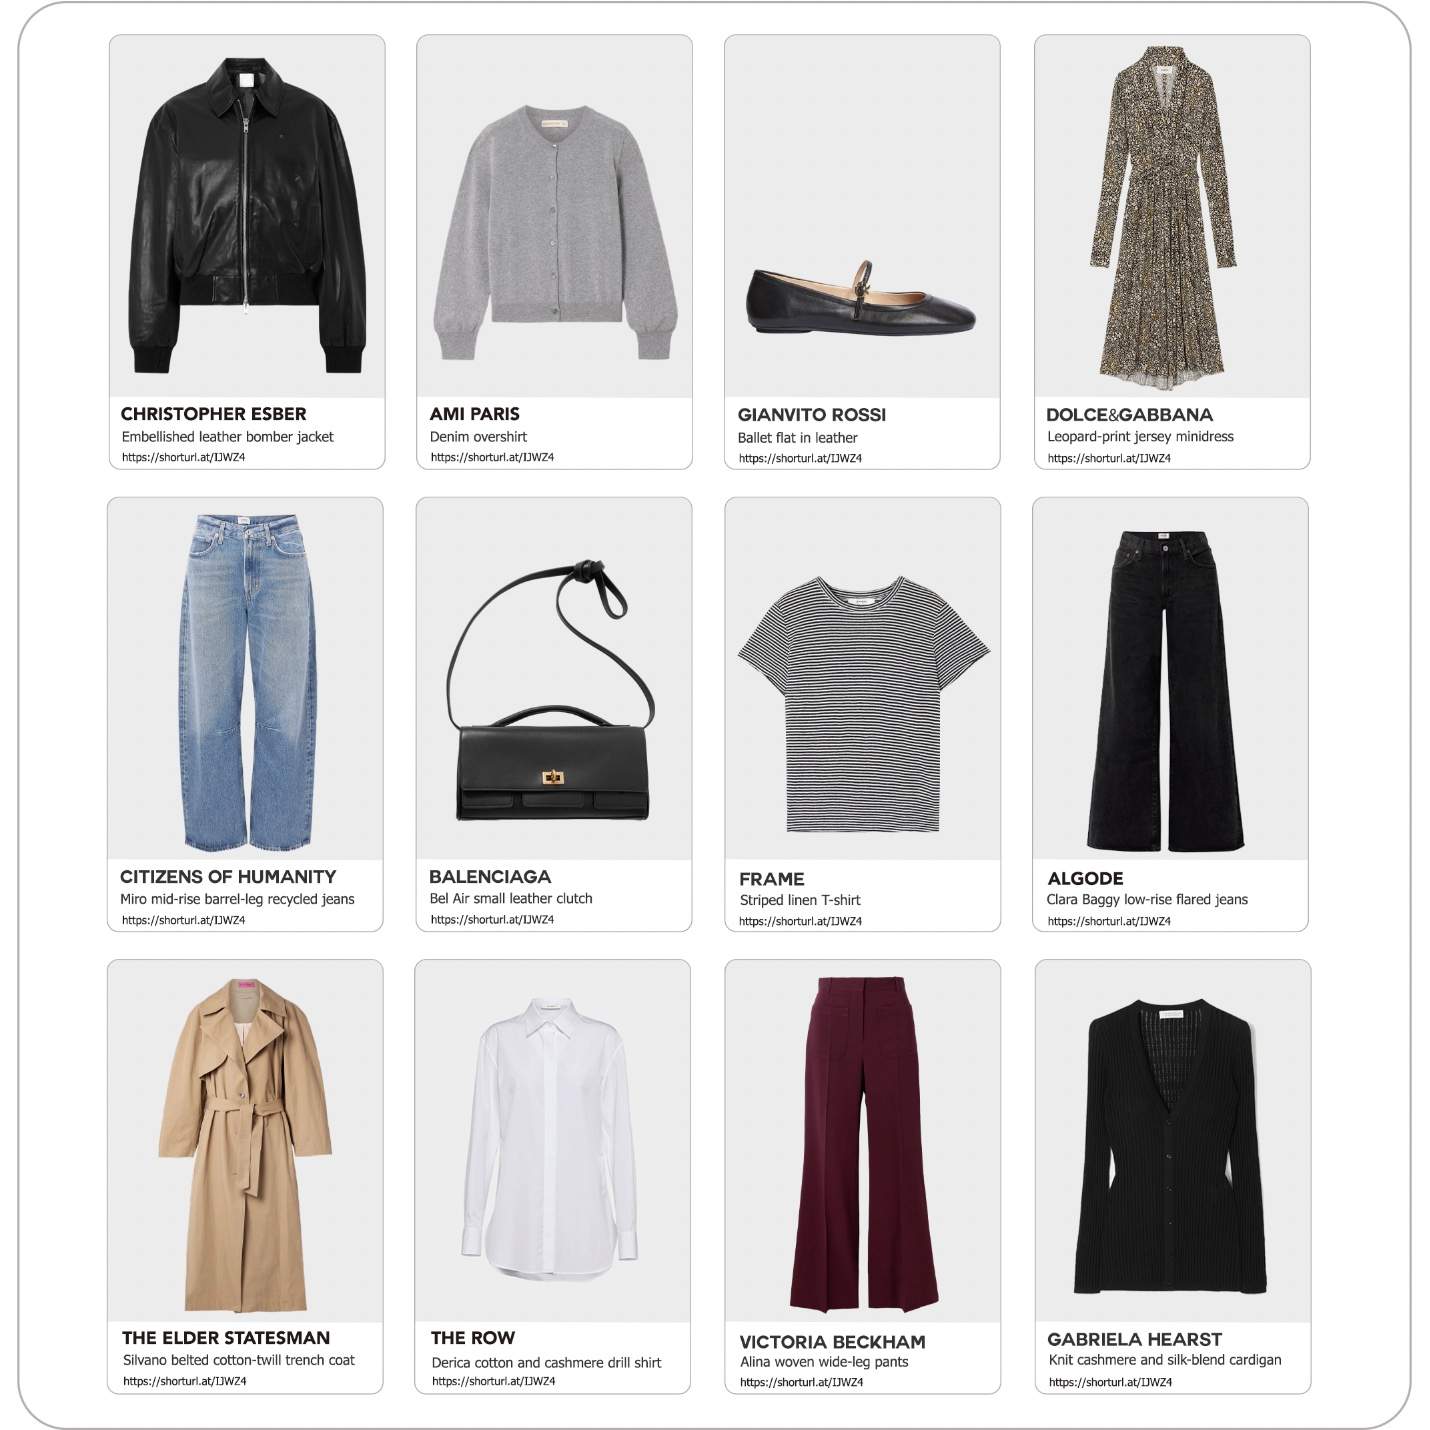Select the Algode black flared jeans image
The width and height of the screenshot is (1430, 1430).
pyautogui.click(x=1171, y=679)
